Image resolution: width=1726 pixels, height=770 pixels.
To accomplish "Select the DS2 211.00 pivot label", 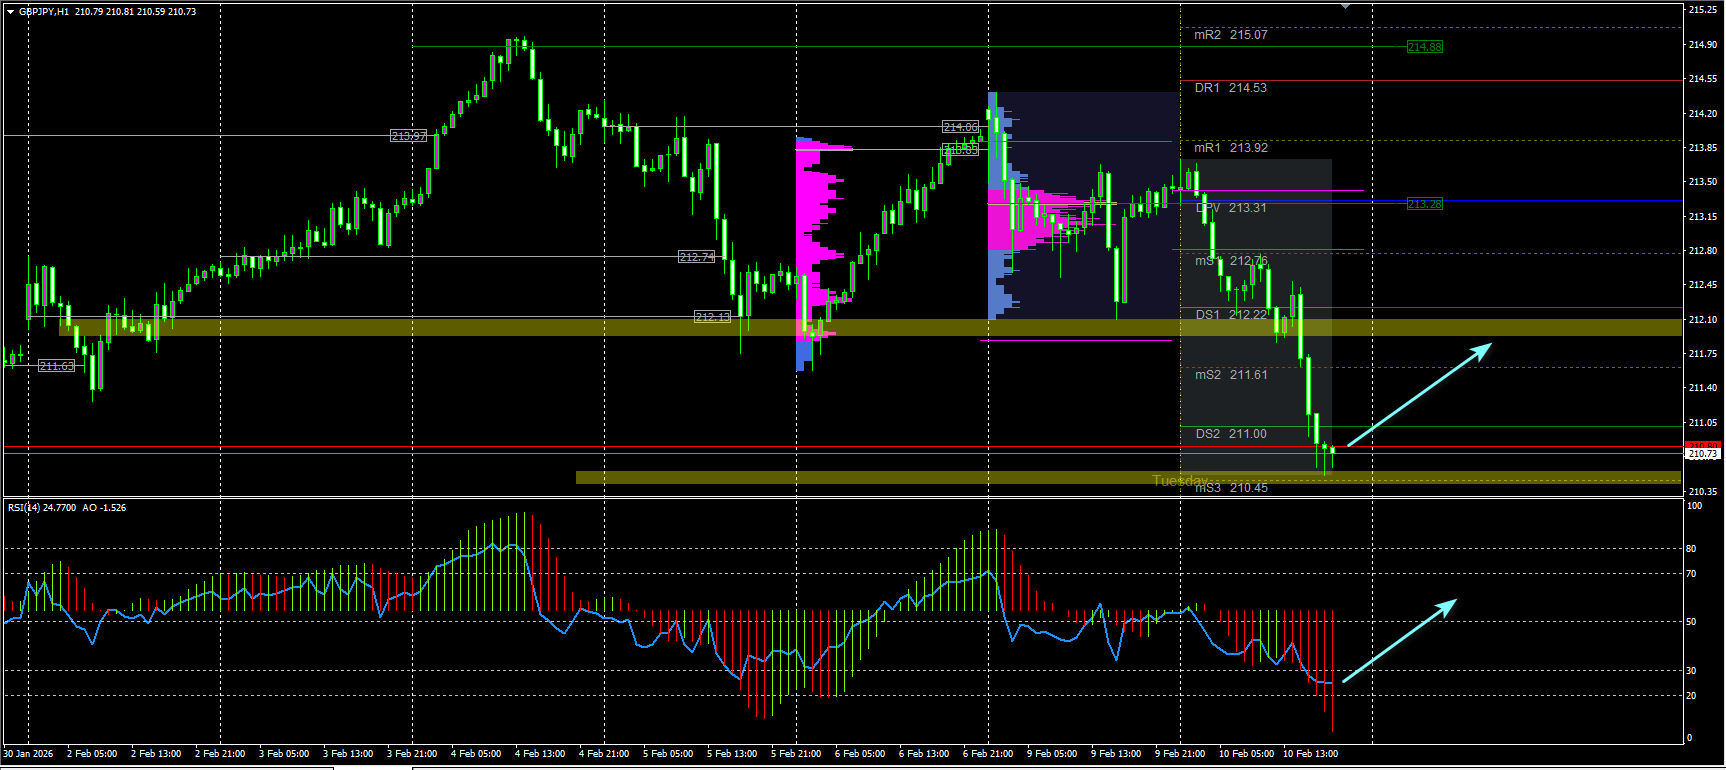I will [x=1231, y=434].
